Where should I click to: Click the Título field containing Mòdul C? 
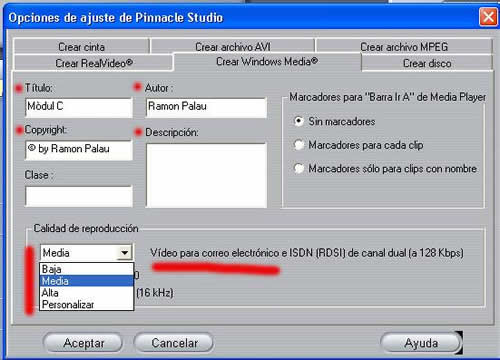coord(79,107)
